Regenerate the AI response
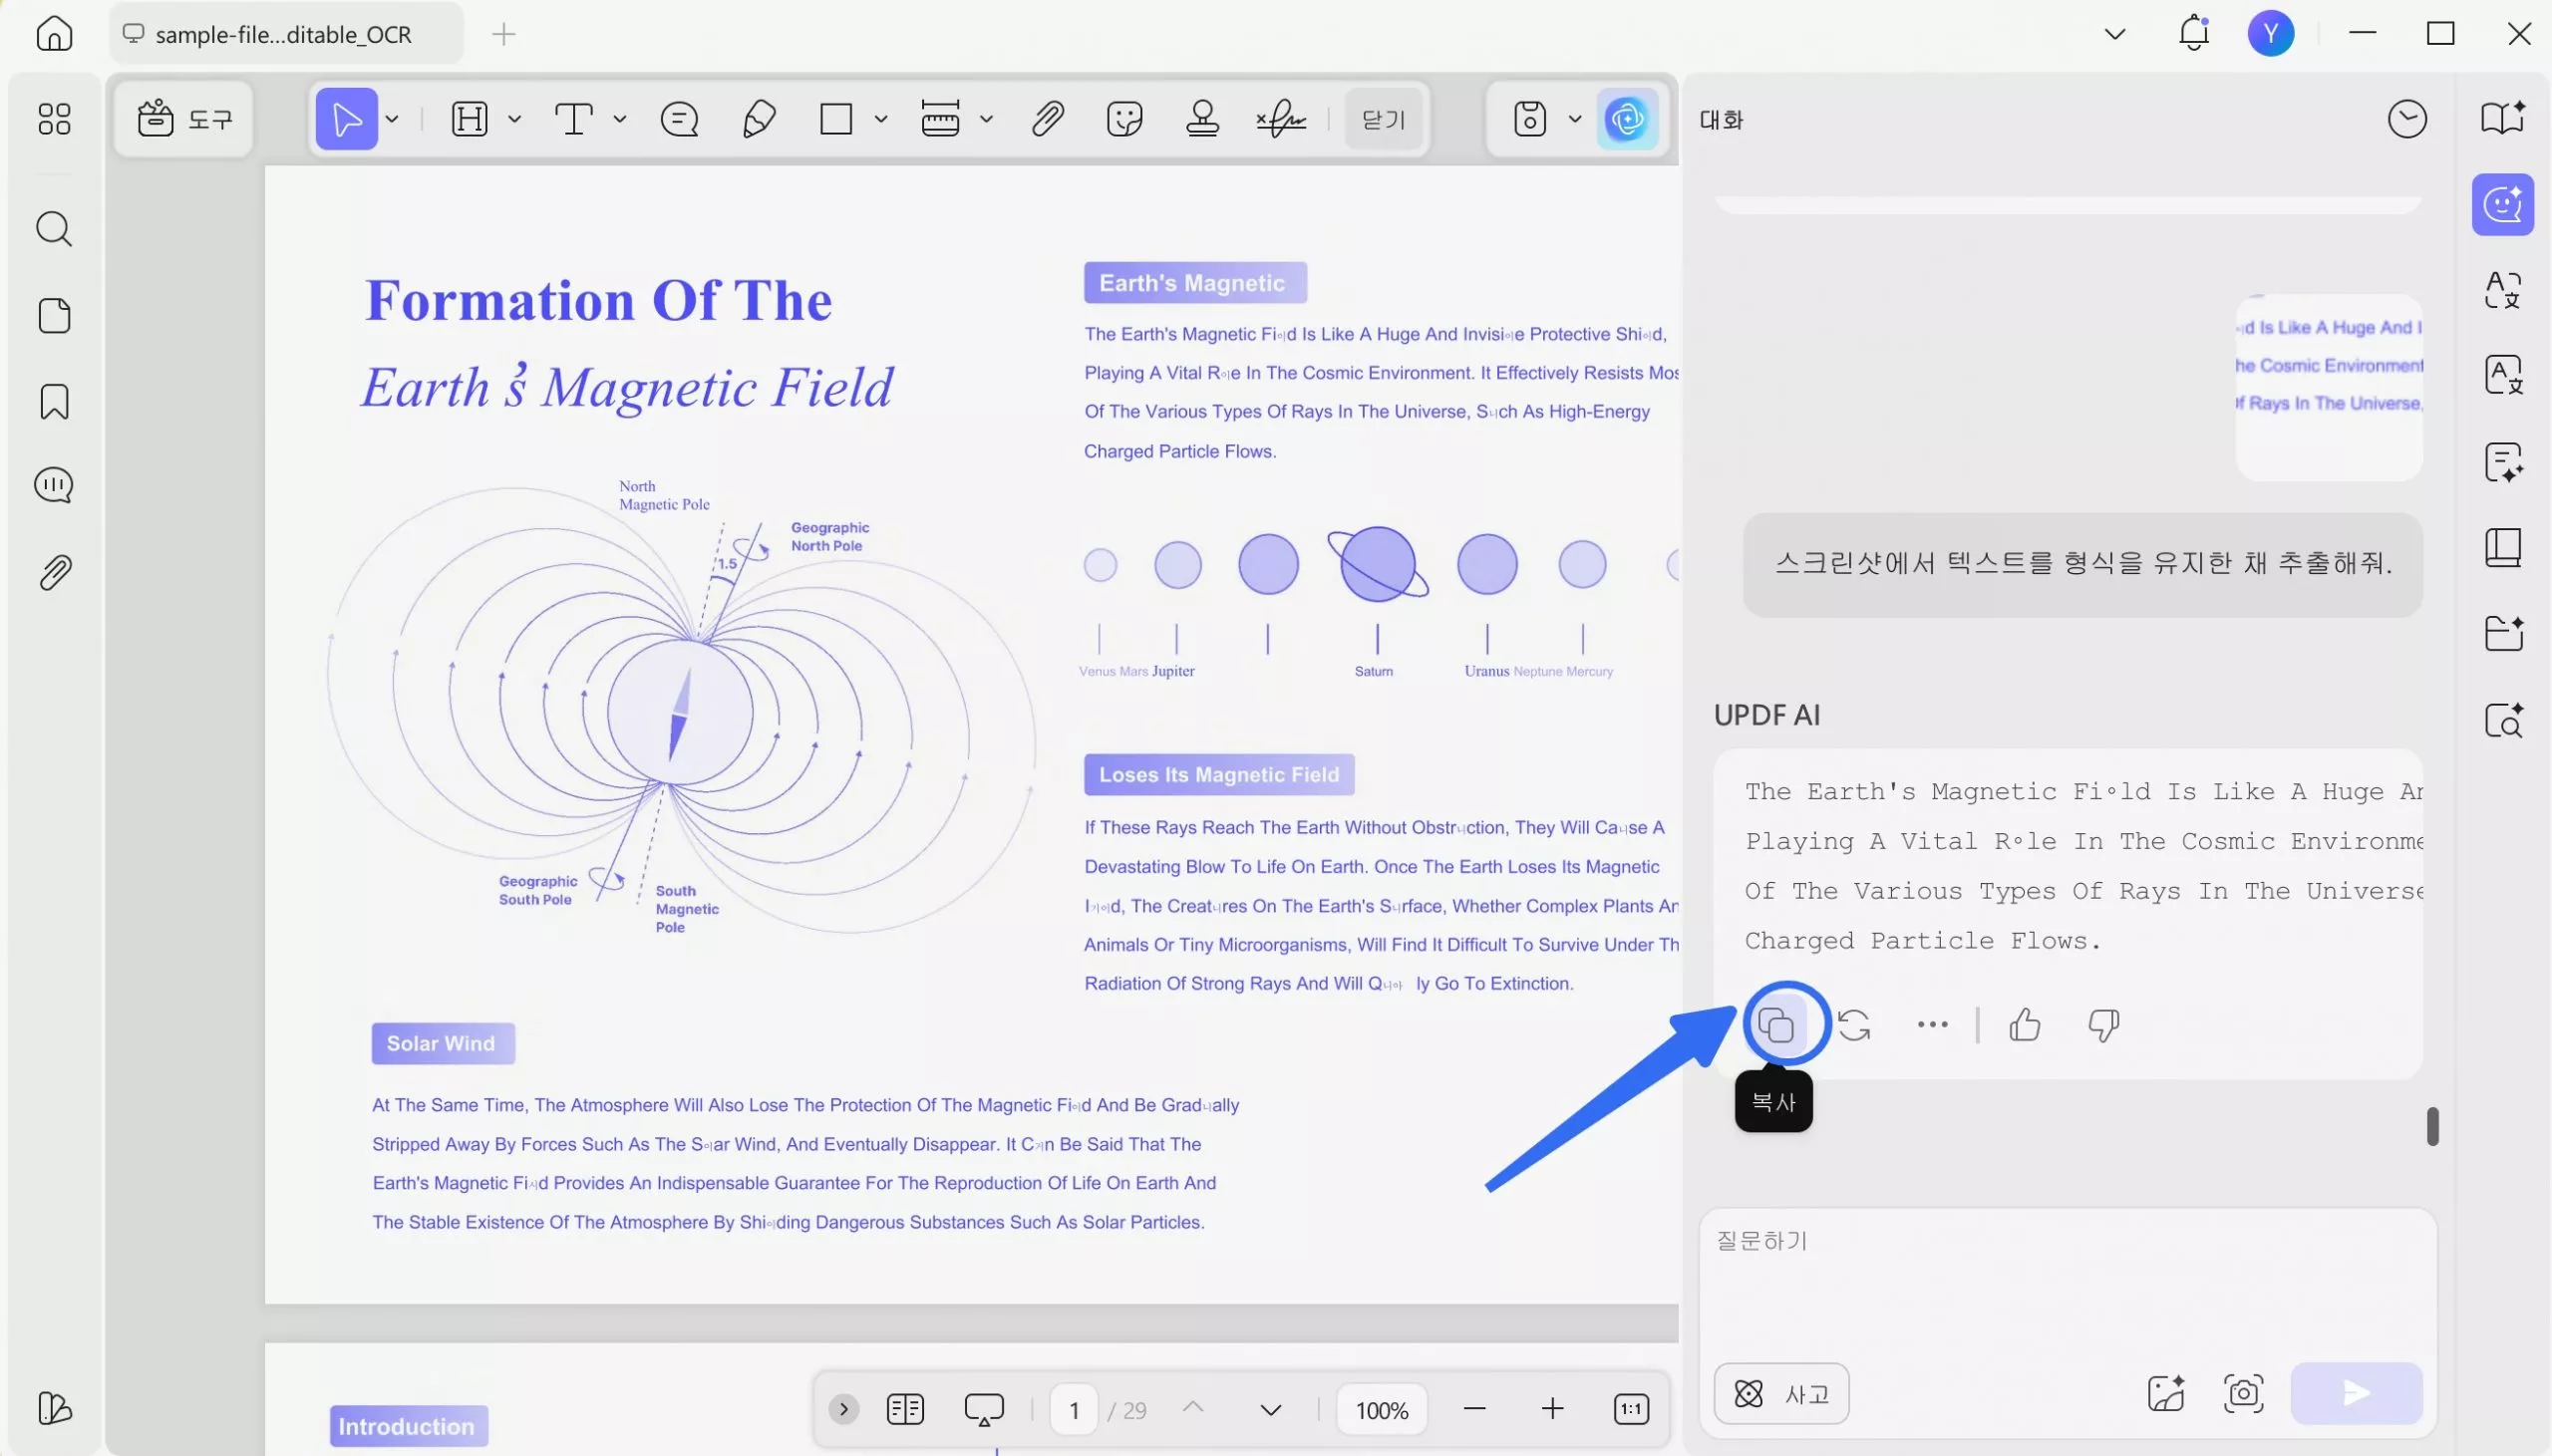This screenshot has width=2552, height=1456. point(1854,1025)
